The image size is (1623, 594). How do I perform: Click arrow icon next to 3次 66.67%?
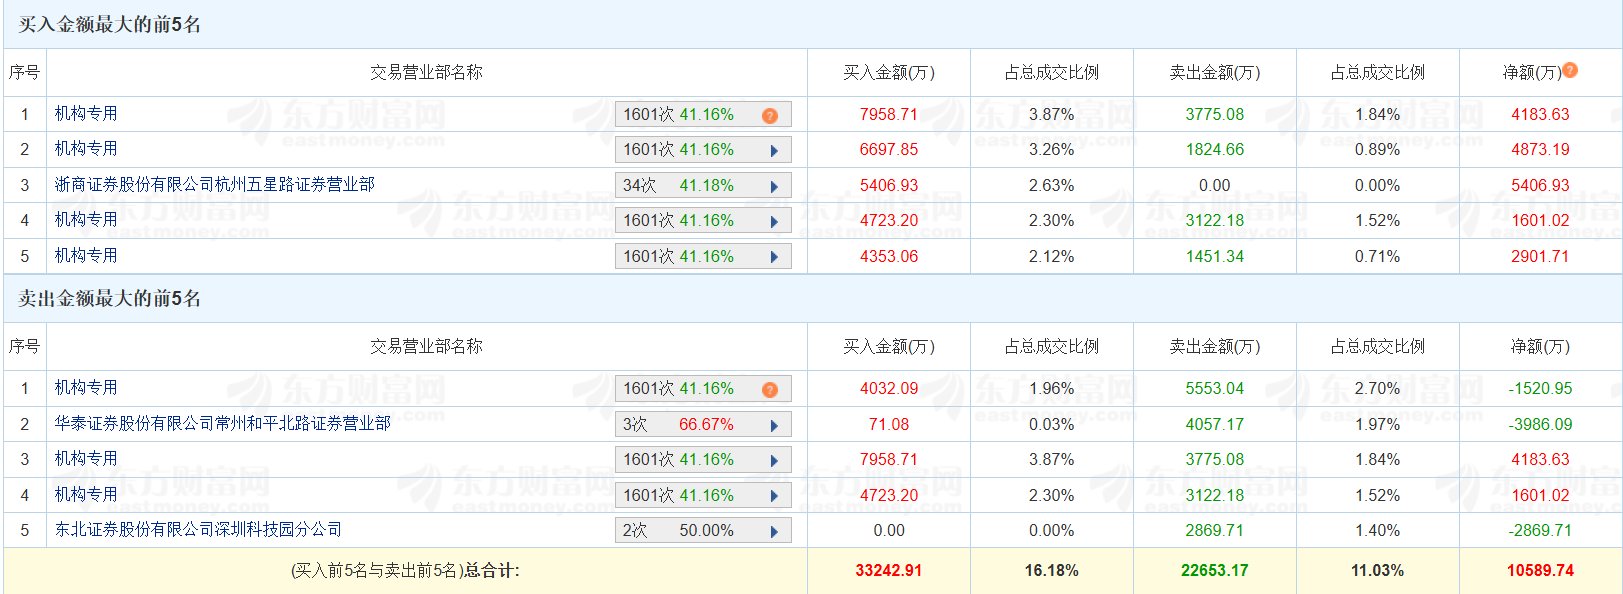click(774, 426)
